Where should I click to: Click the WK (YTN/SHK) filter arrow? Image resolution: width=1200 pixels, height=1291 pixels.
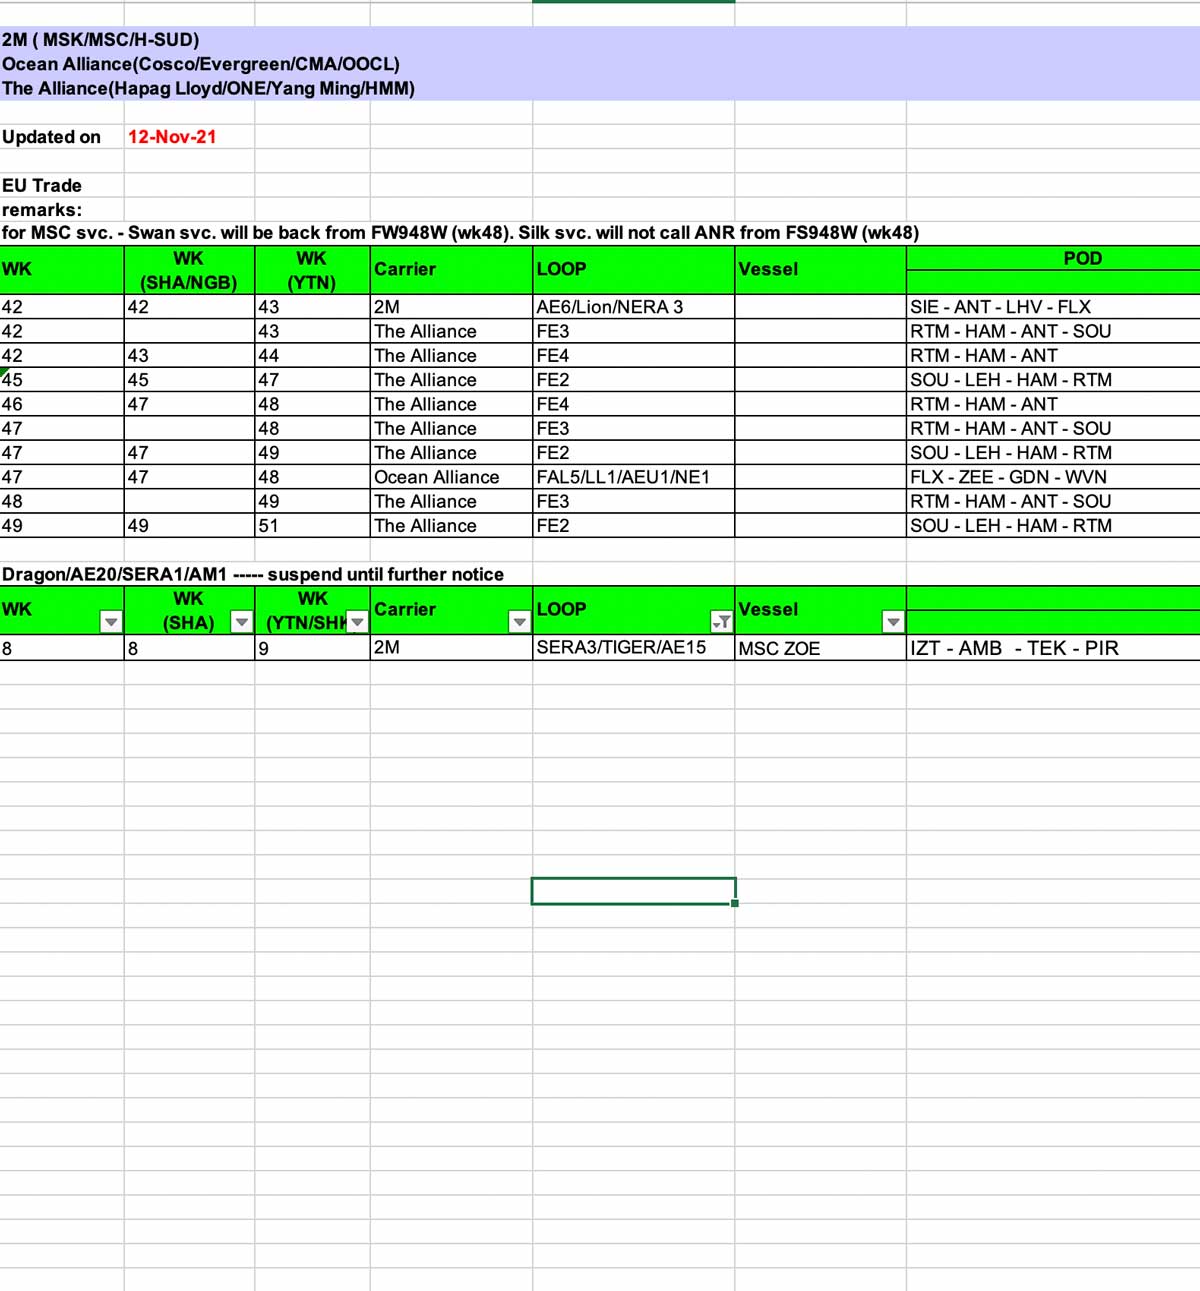click(357, 622)
